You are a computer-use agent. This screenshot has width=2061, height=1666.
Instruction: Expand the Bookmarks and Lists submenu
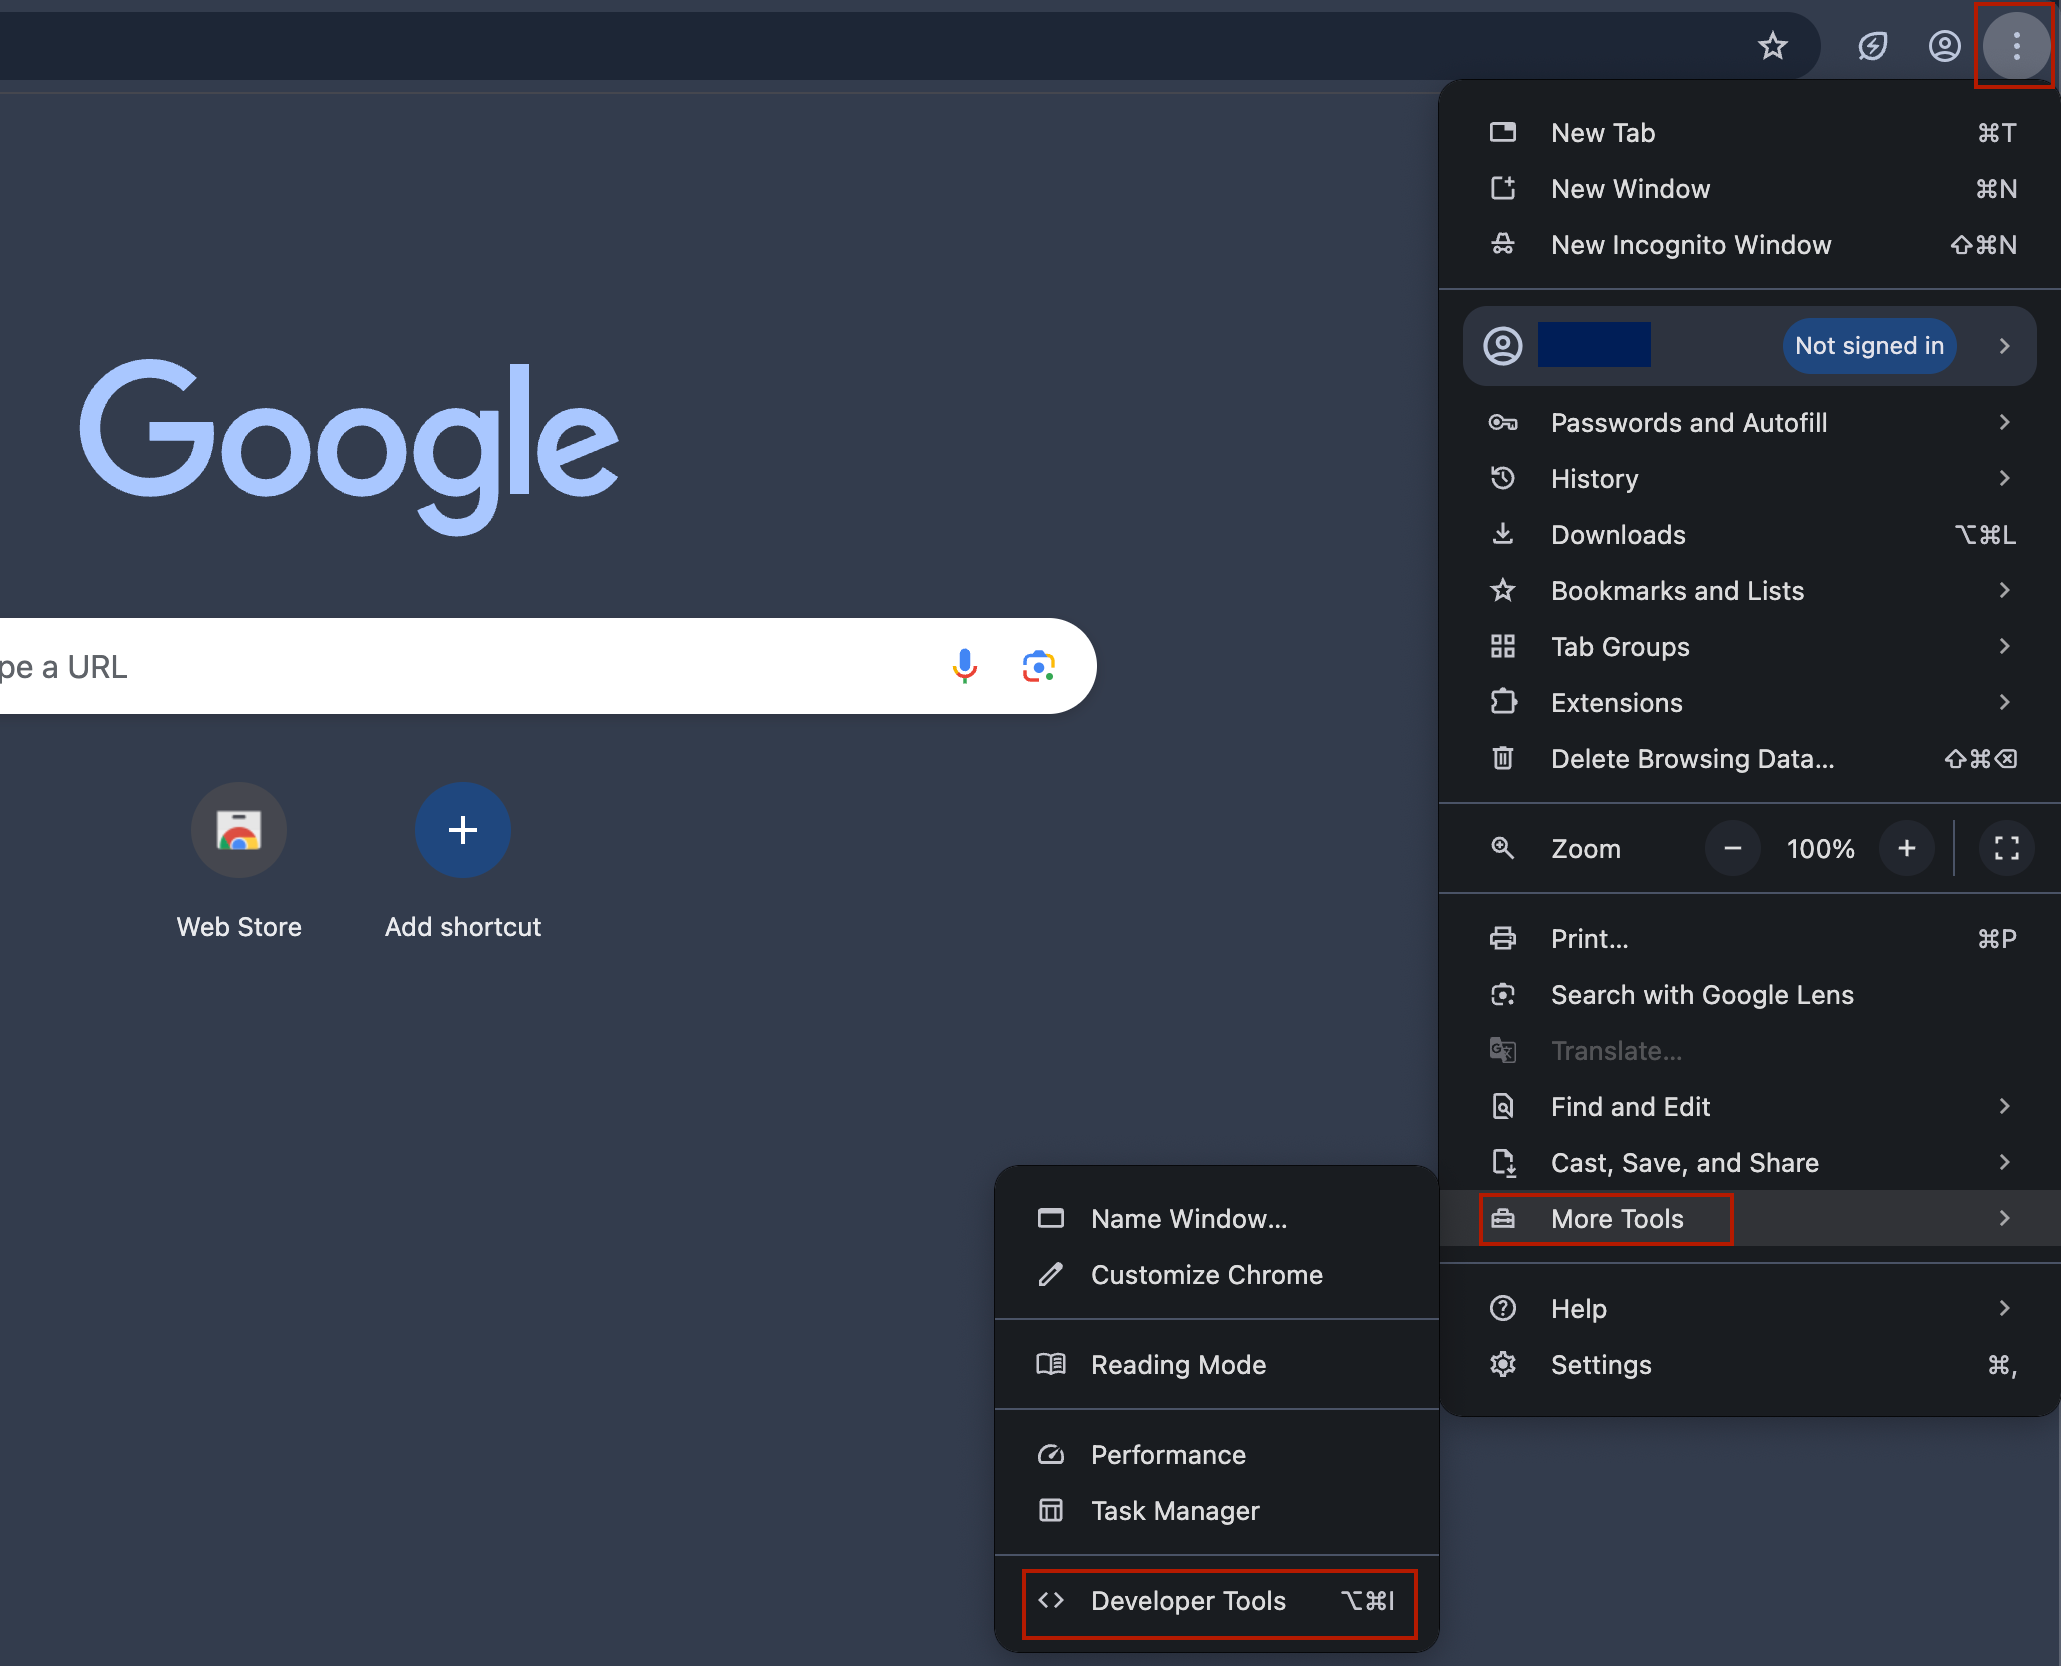coord(1748,591)
